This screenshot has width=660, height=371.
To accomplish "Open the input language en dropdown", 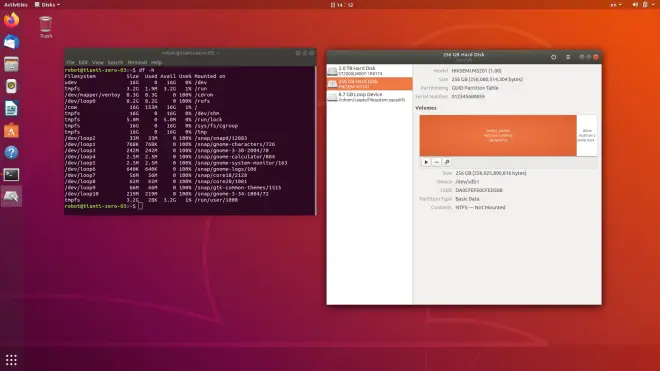I will (616, 5).
